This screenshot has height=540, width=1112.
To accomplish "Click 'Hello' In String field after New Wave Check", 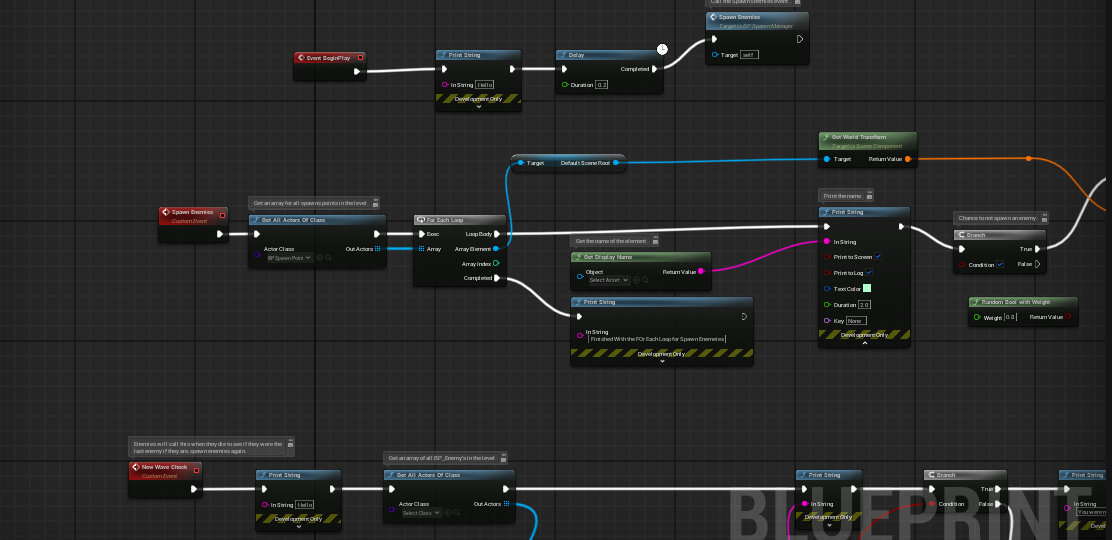I will coord(305,505).
